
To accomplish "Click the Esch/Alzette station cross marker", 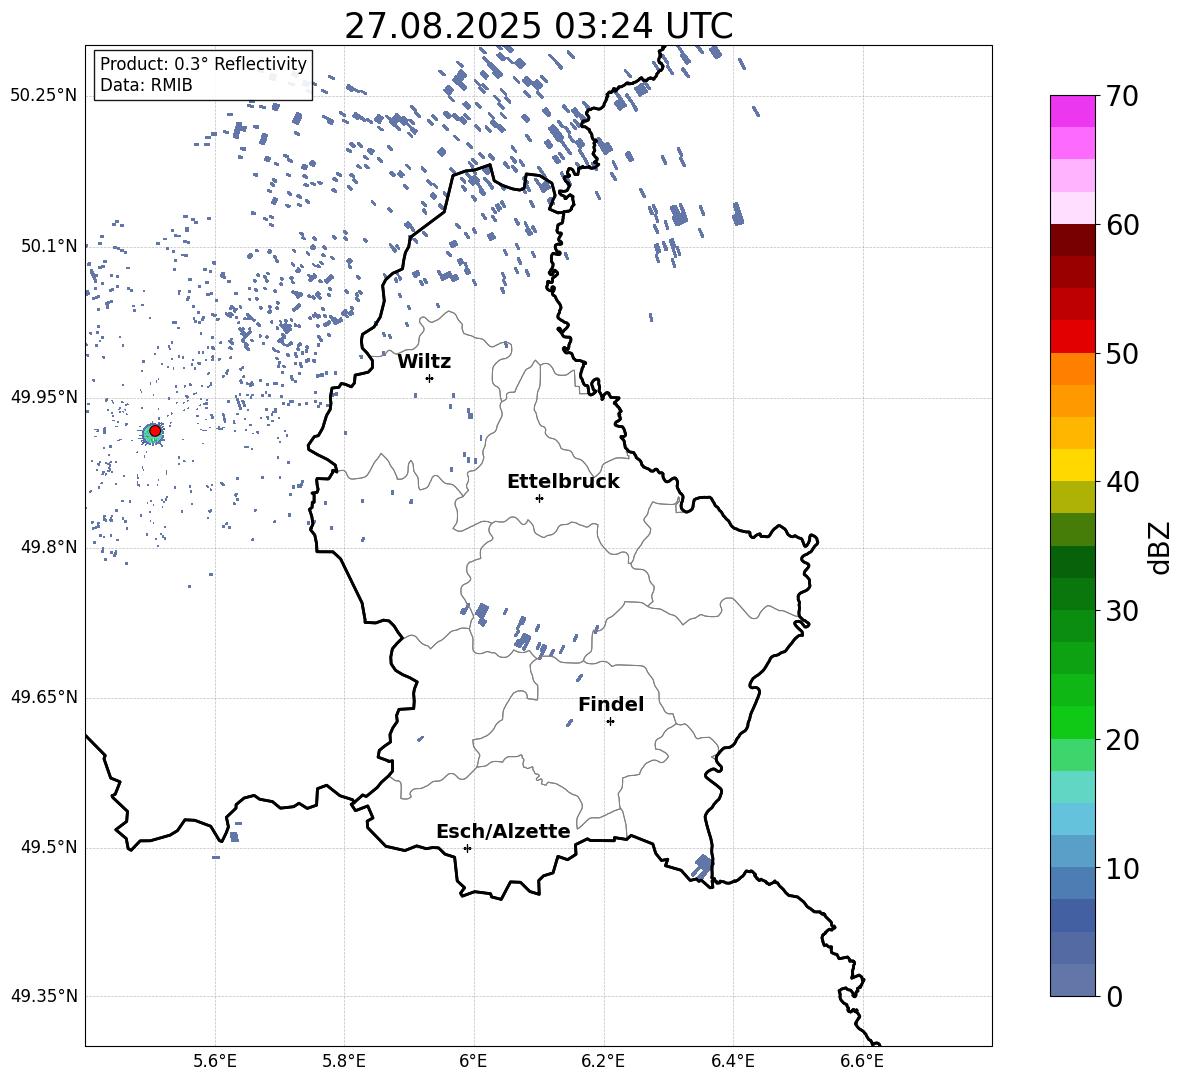I will (467, 848).
